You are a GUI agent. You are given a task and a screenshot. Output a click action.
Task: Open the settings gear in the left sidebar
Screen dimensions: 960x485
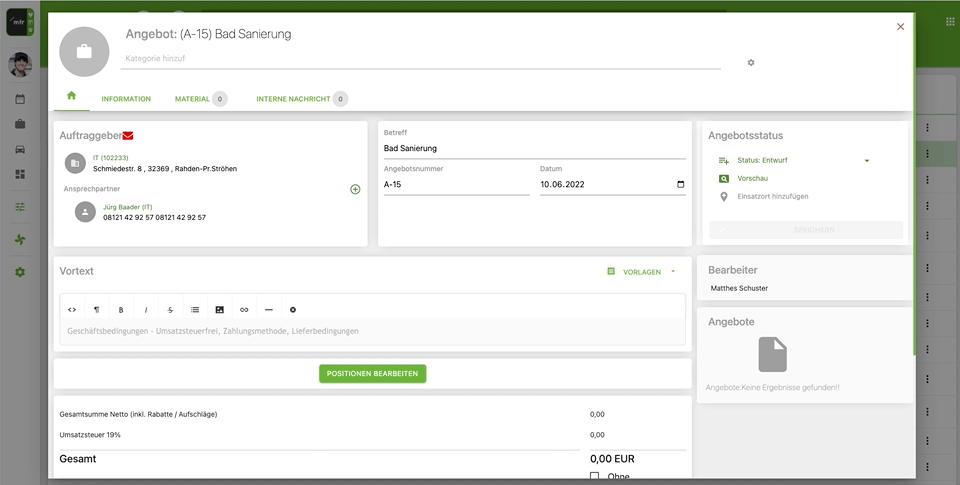(20, 272)
